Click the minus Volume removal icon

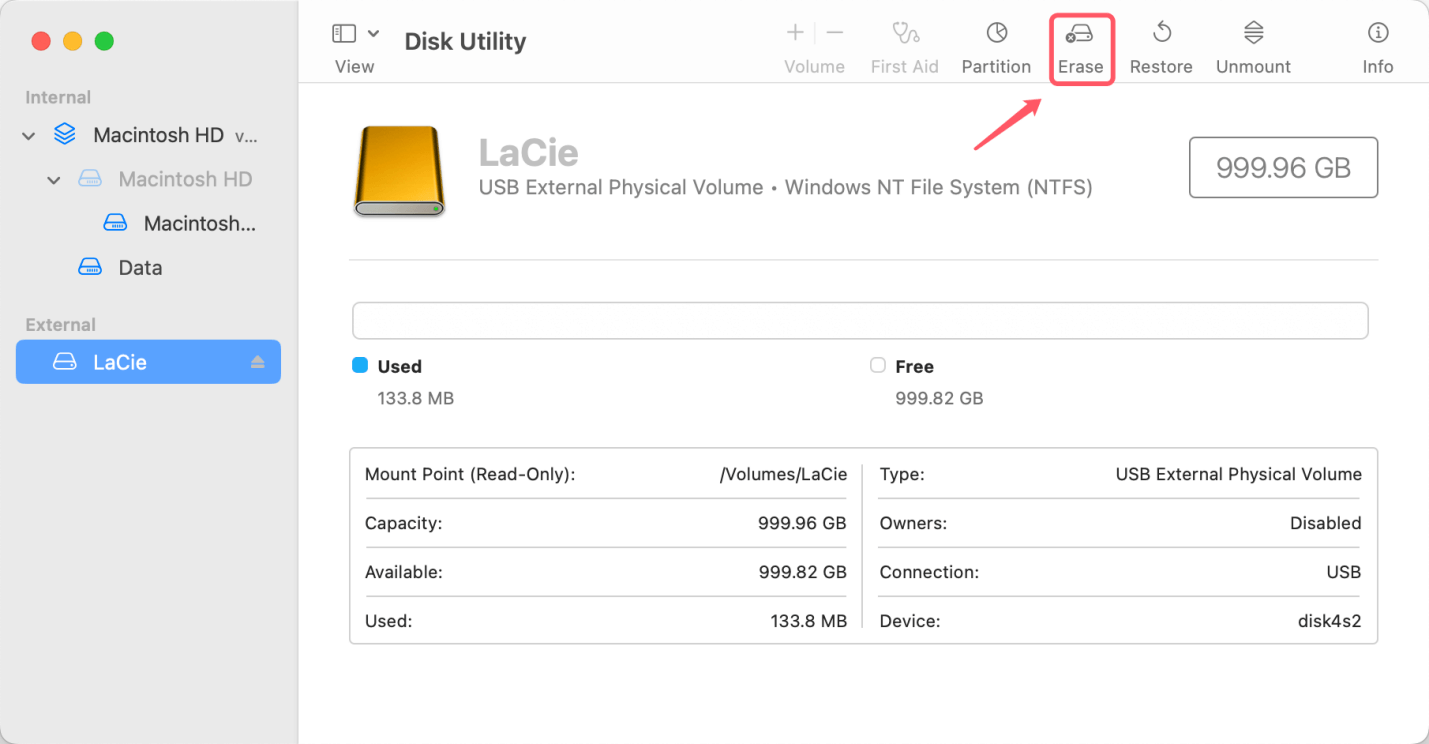tap(834, 32)
